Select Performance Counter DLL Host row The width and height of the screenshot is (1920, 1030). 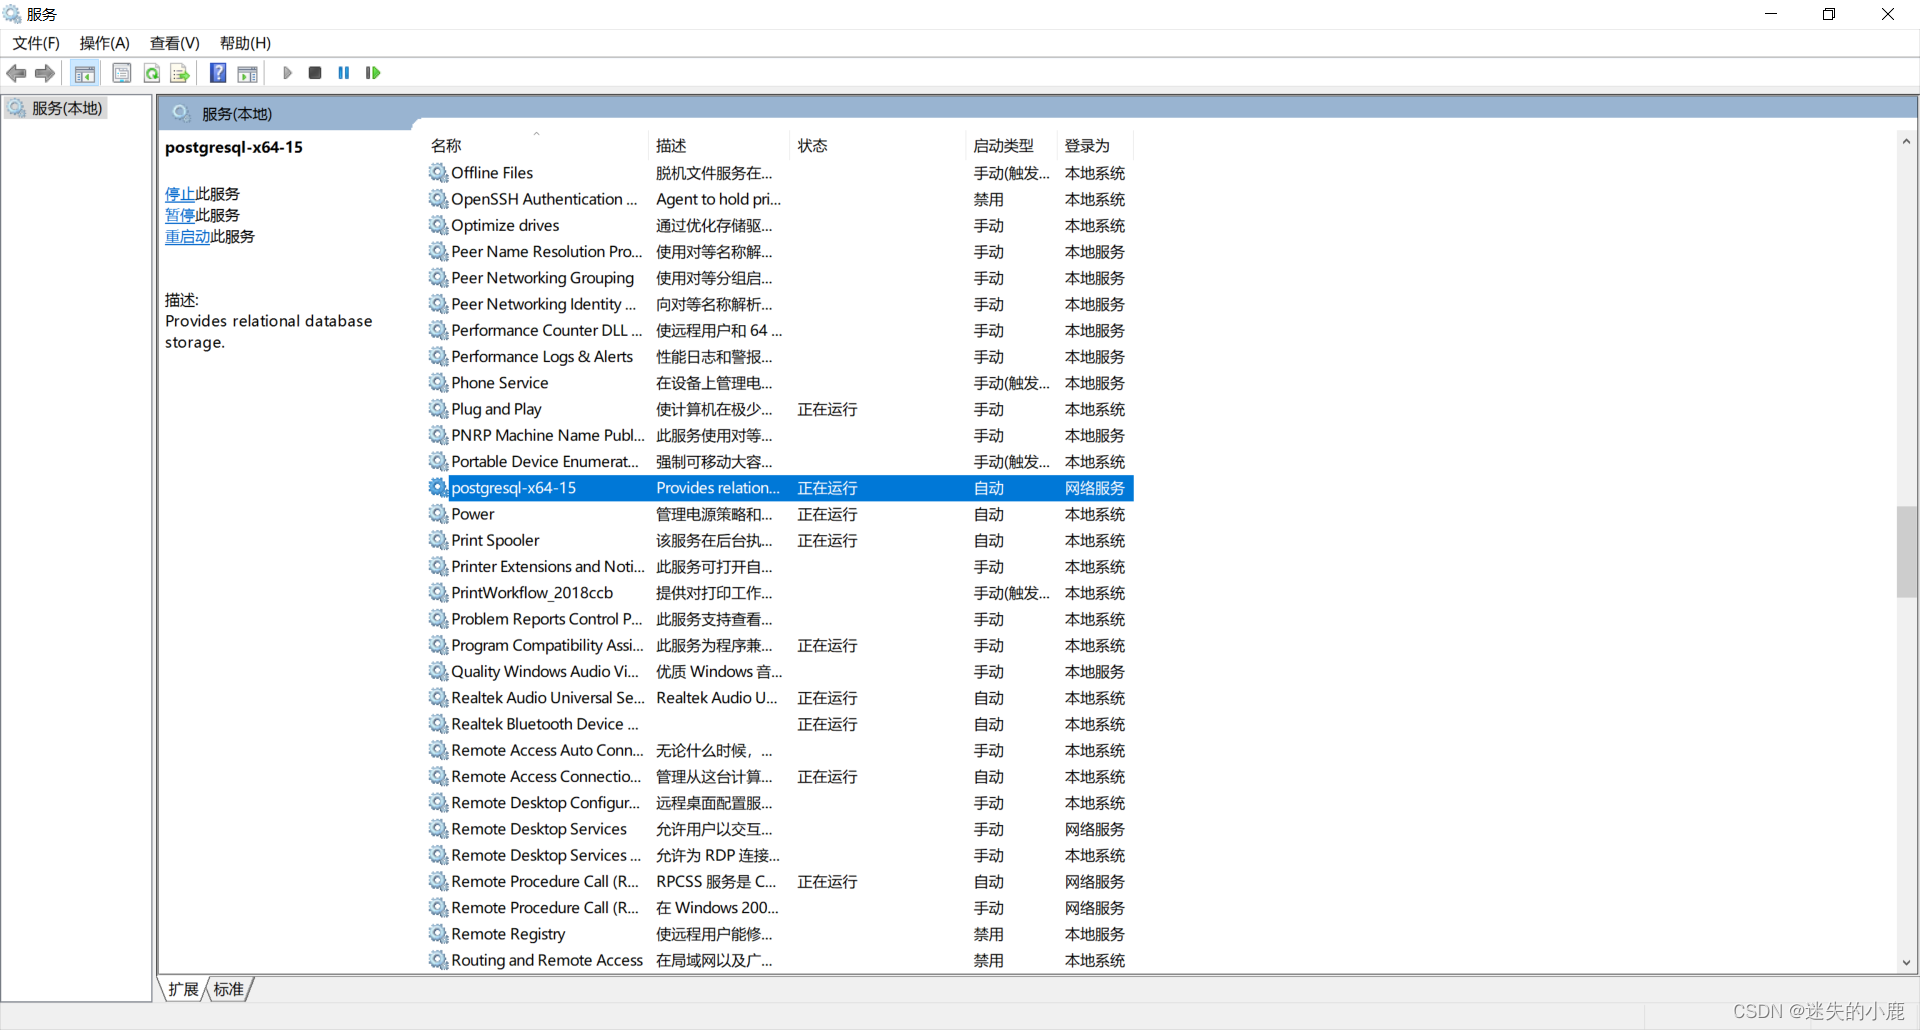(780, 330)
